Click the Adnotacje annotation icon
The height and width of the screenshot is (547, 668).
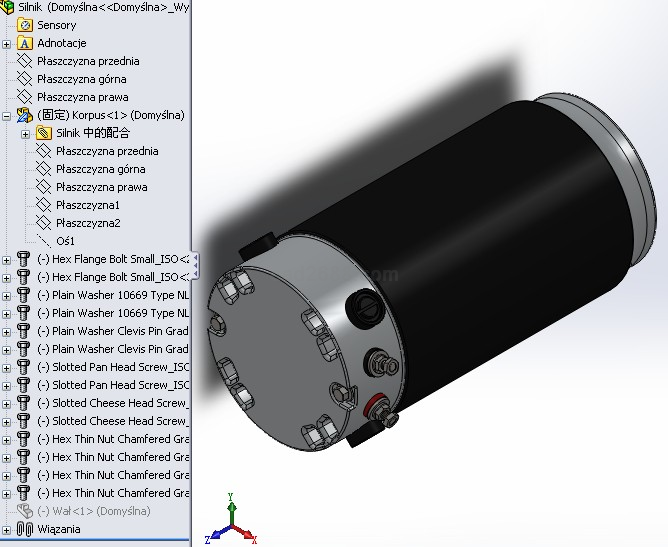[25, 43]
